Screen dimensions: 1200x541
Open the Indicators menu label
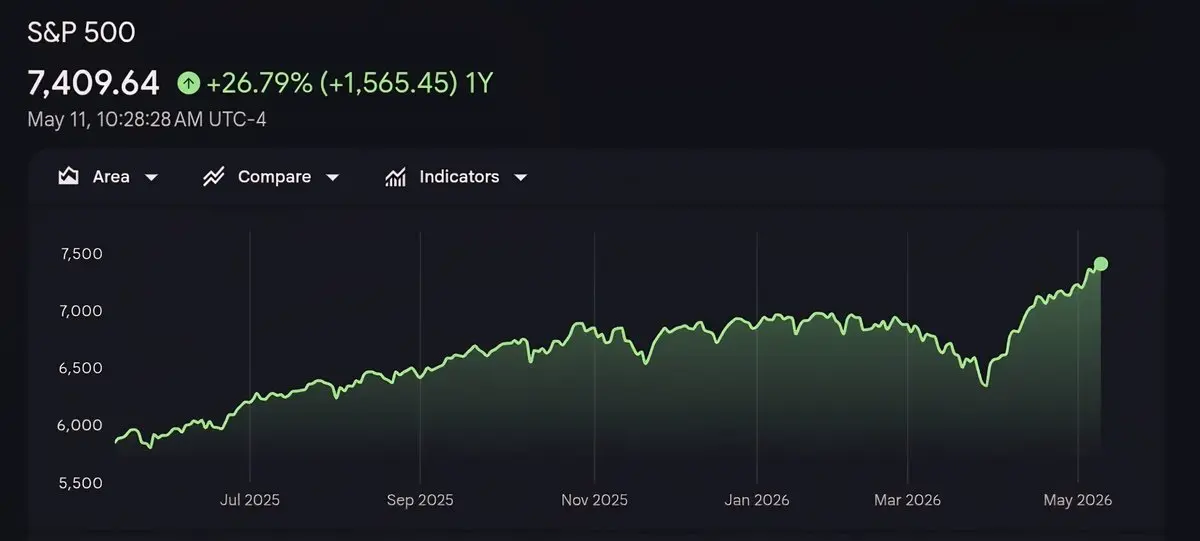click(x=459, y=177)
